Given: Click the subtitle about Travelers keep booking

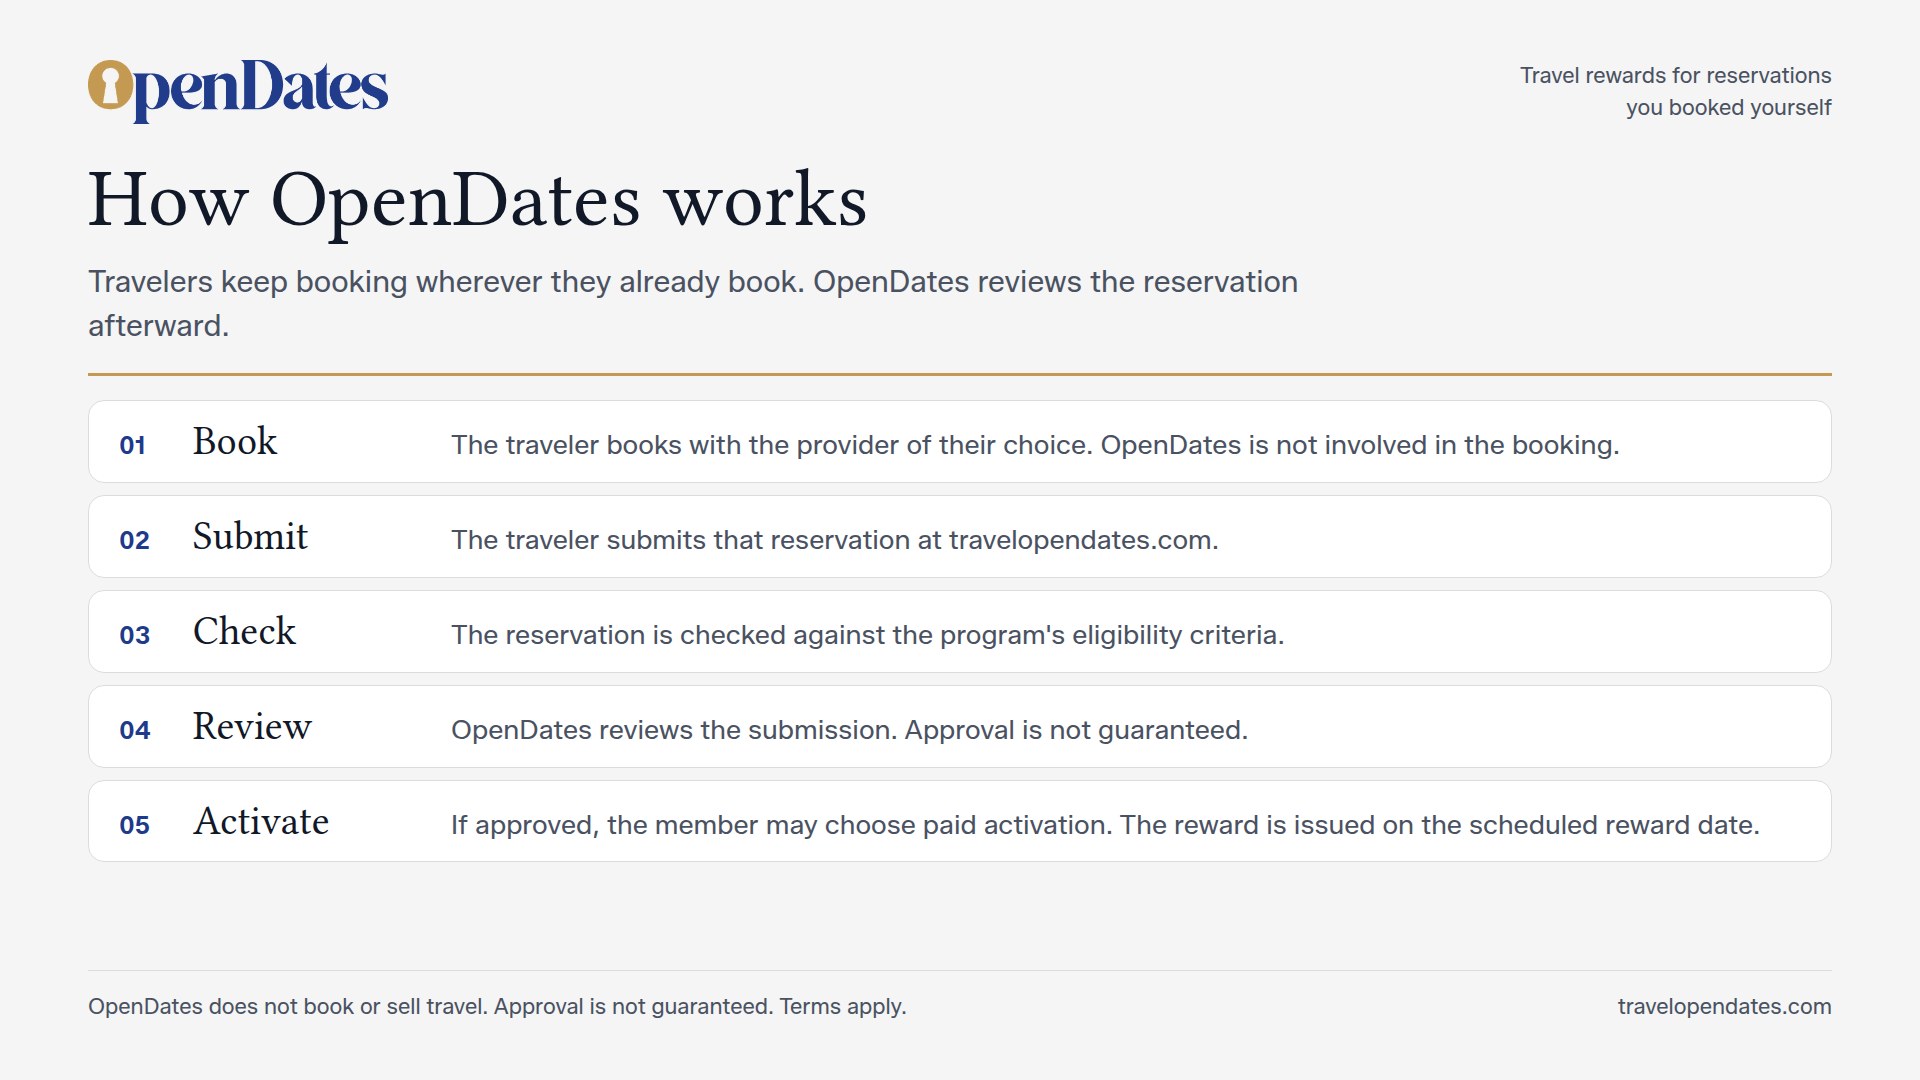Looking at the screenshot, I should coord(693,303).
